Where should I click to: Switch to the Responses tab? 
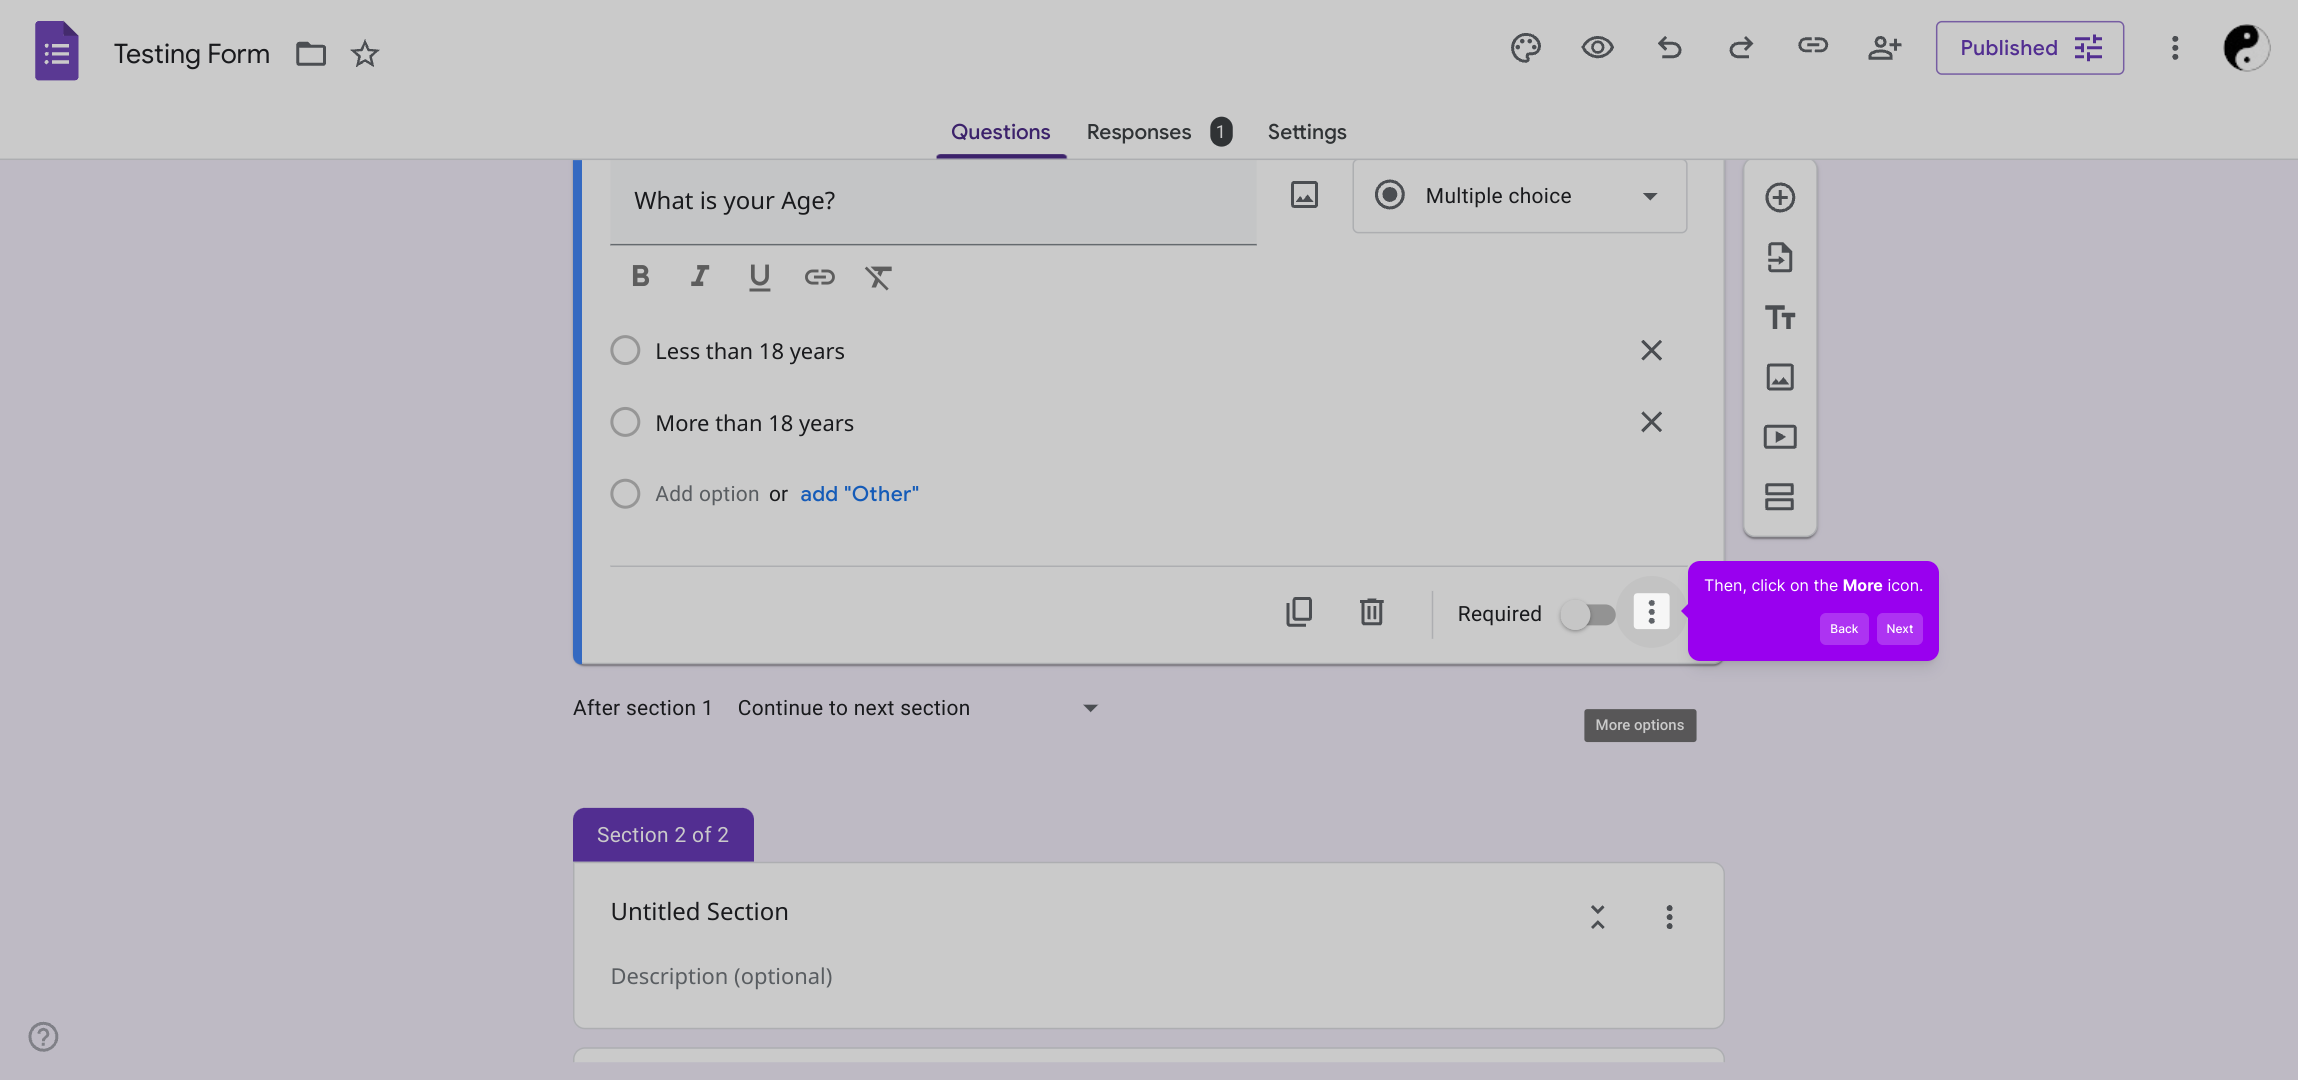point(1159,132)
